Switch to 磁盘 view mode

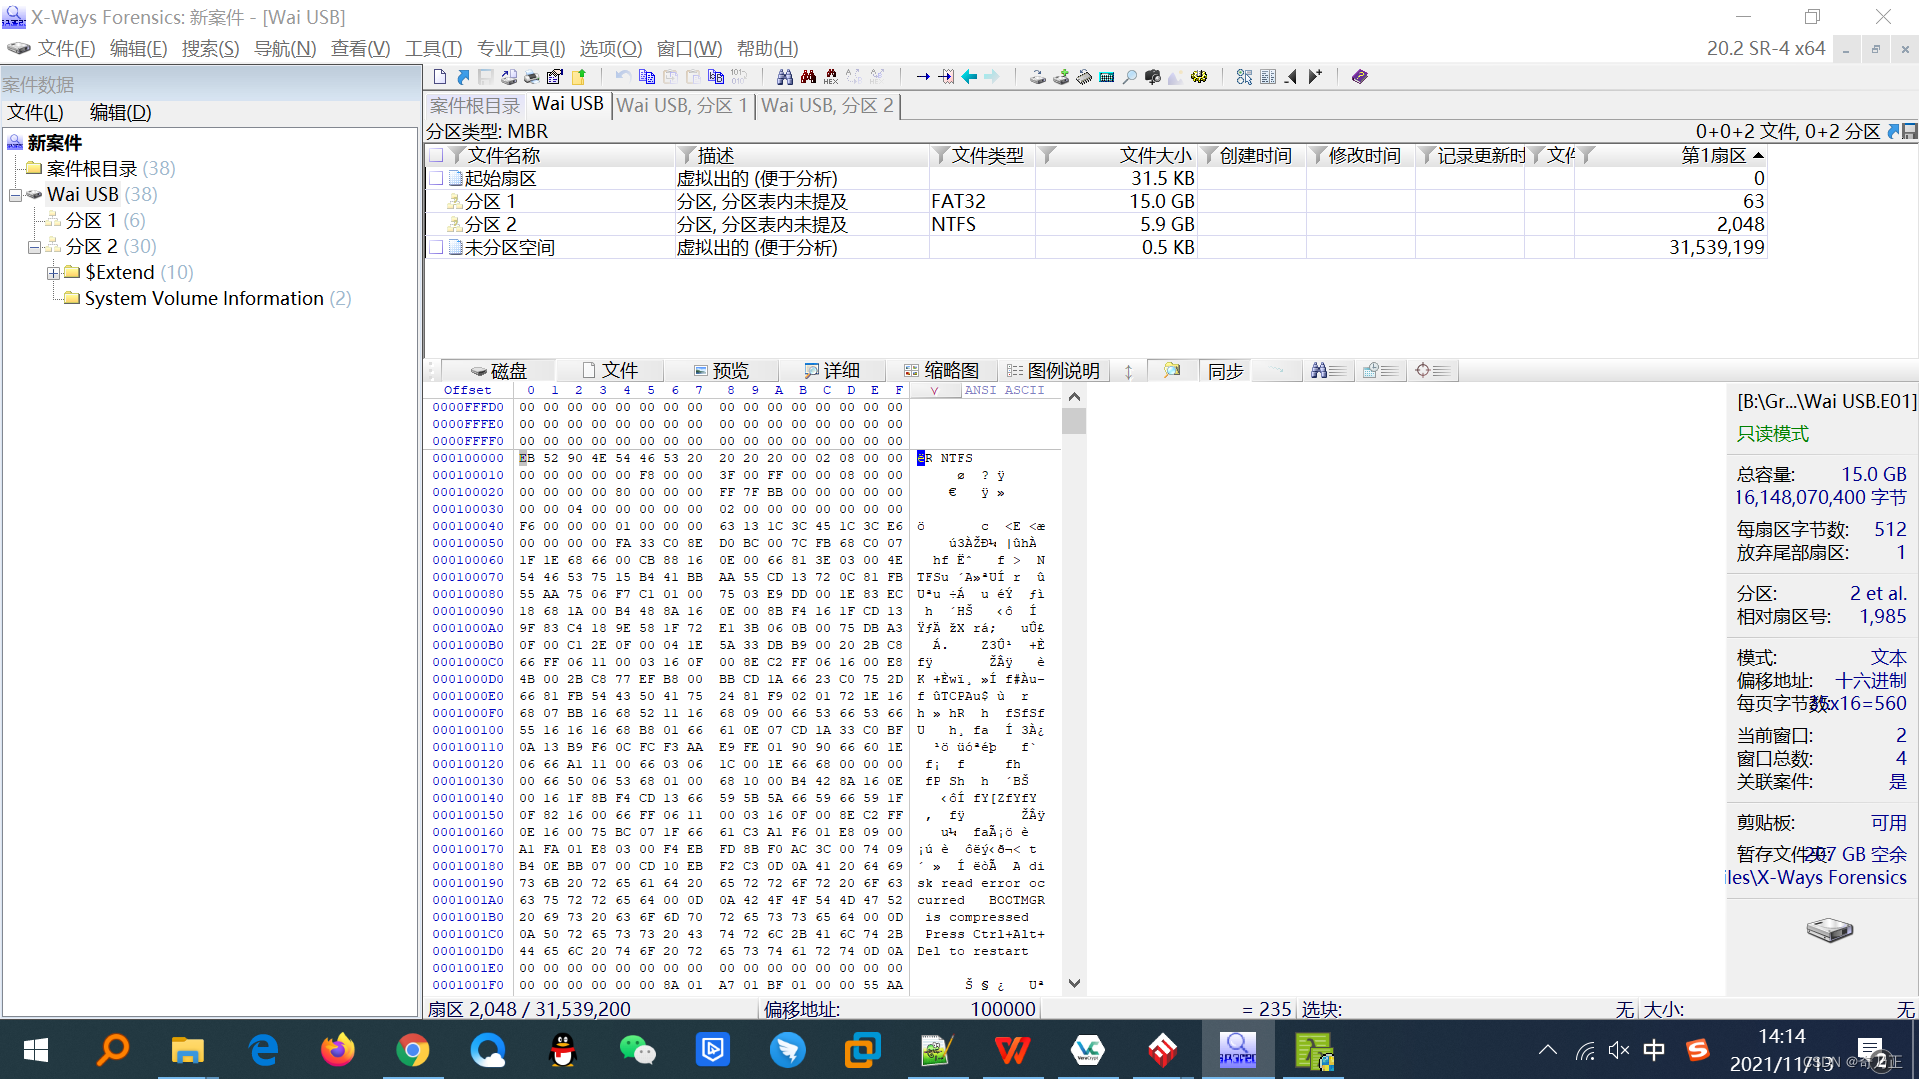tap(498, 371)
